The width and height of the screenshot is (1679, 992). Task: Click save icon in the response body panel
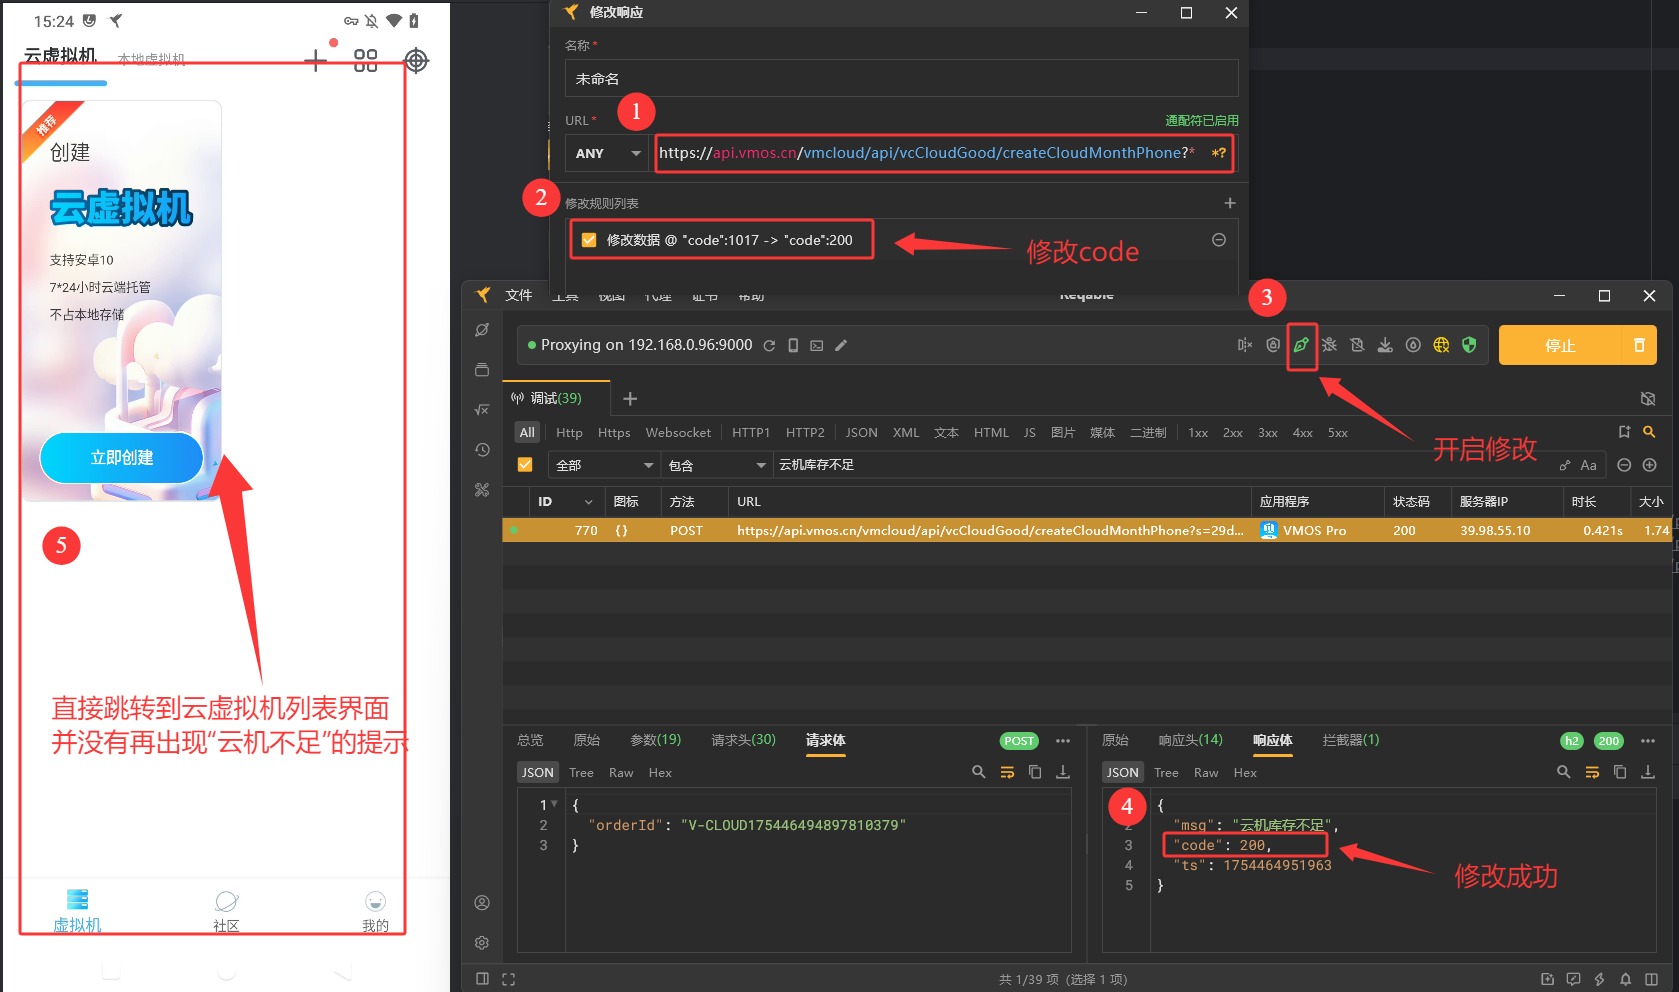pos(1648,772)
